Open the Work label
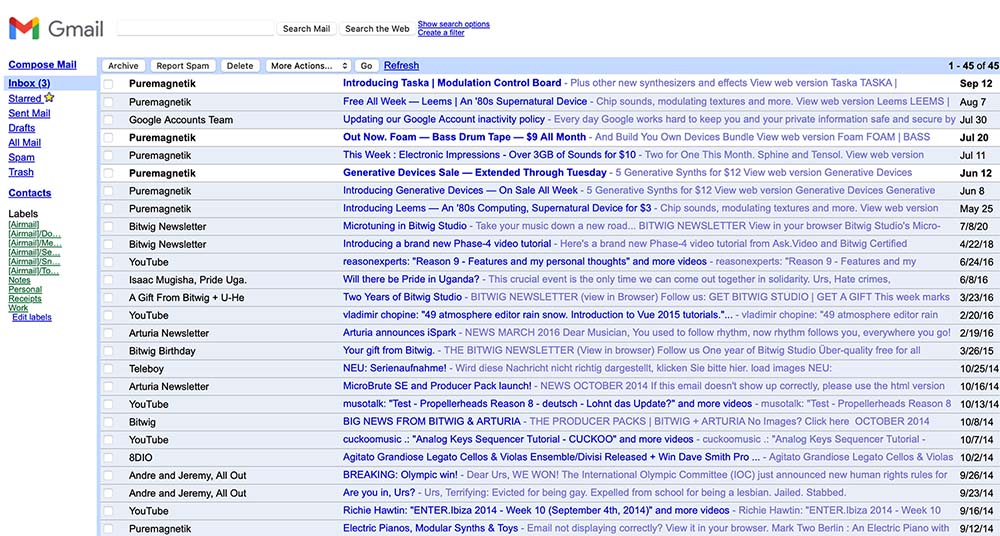 pos(18,308)
